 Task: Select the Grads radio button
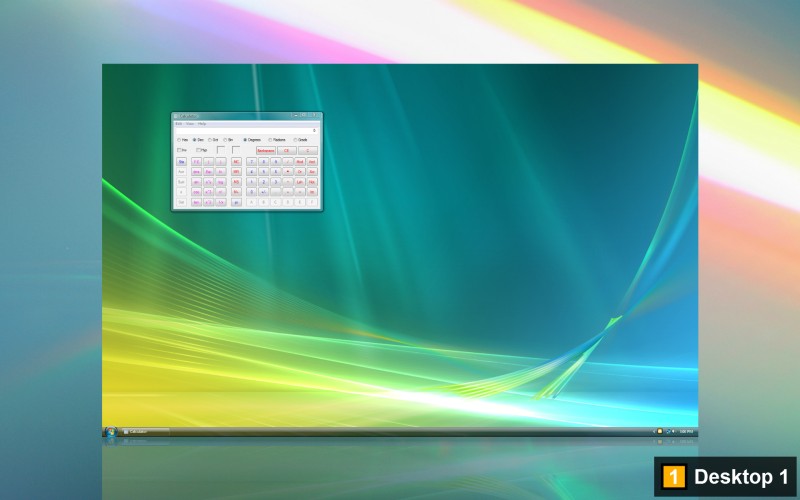[301, 140]
